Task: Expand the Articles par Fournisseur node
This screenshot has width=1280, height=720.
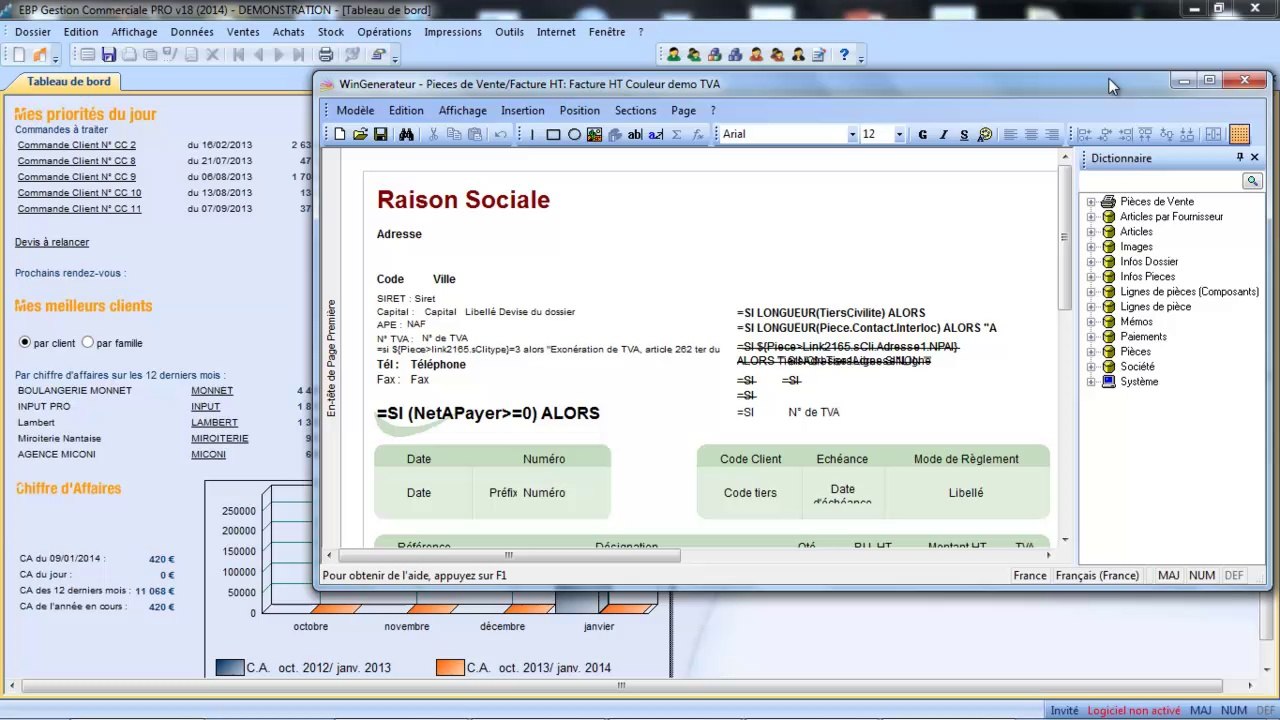Action: (1091, 217)
